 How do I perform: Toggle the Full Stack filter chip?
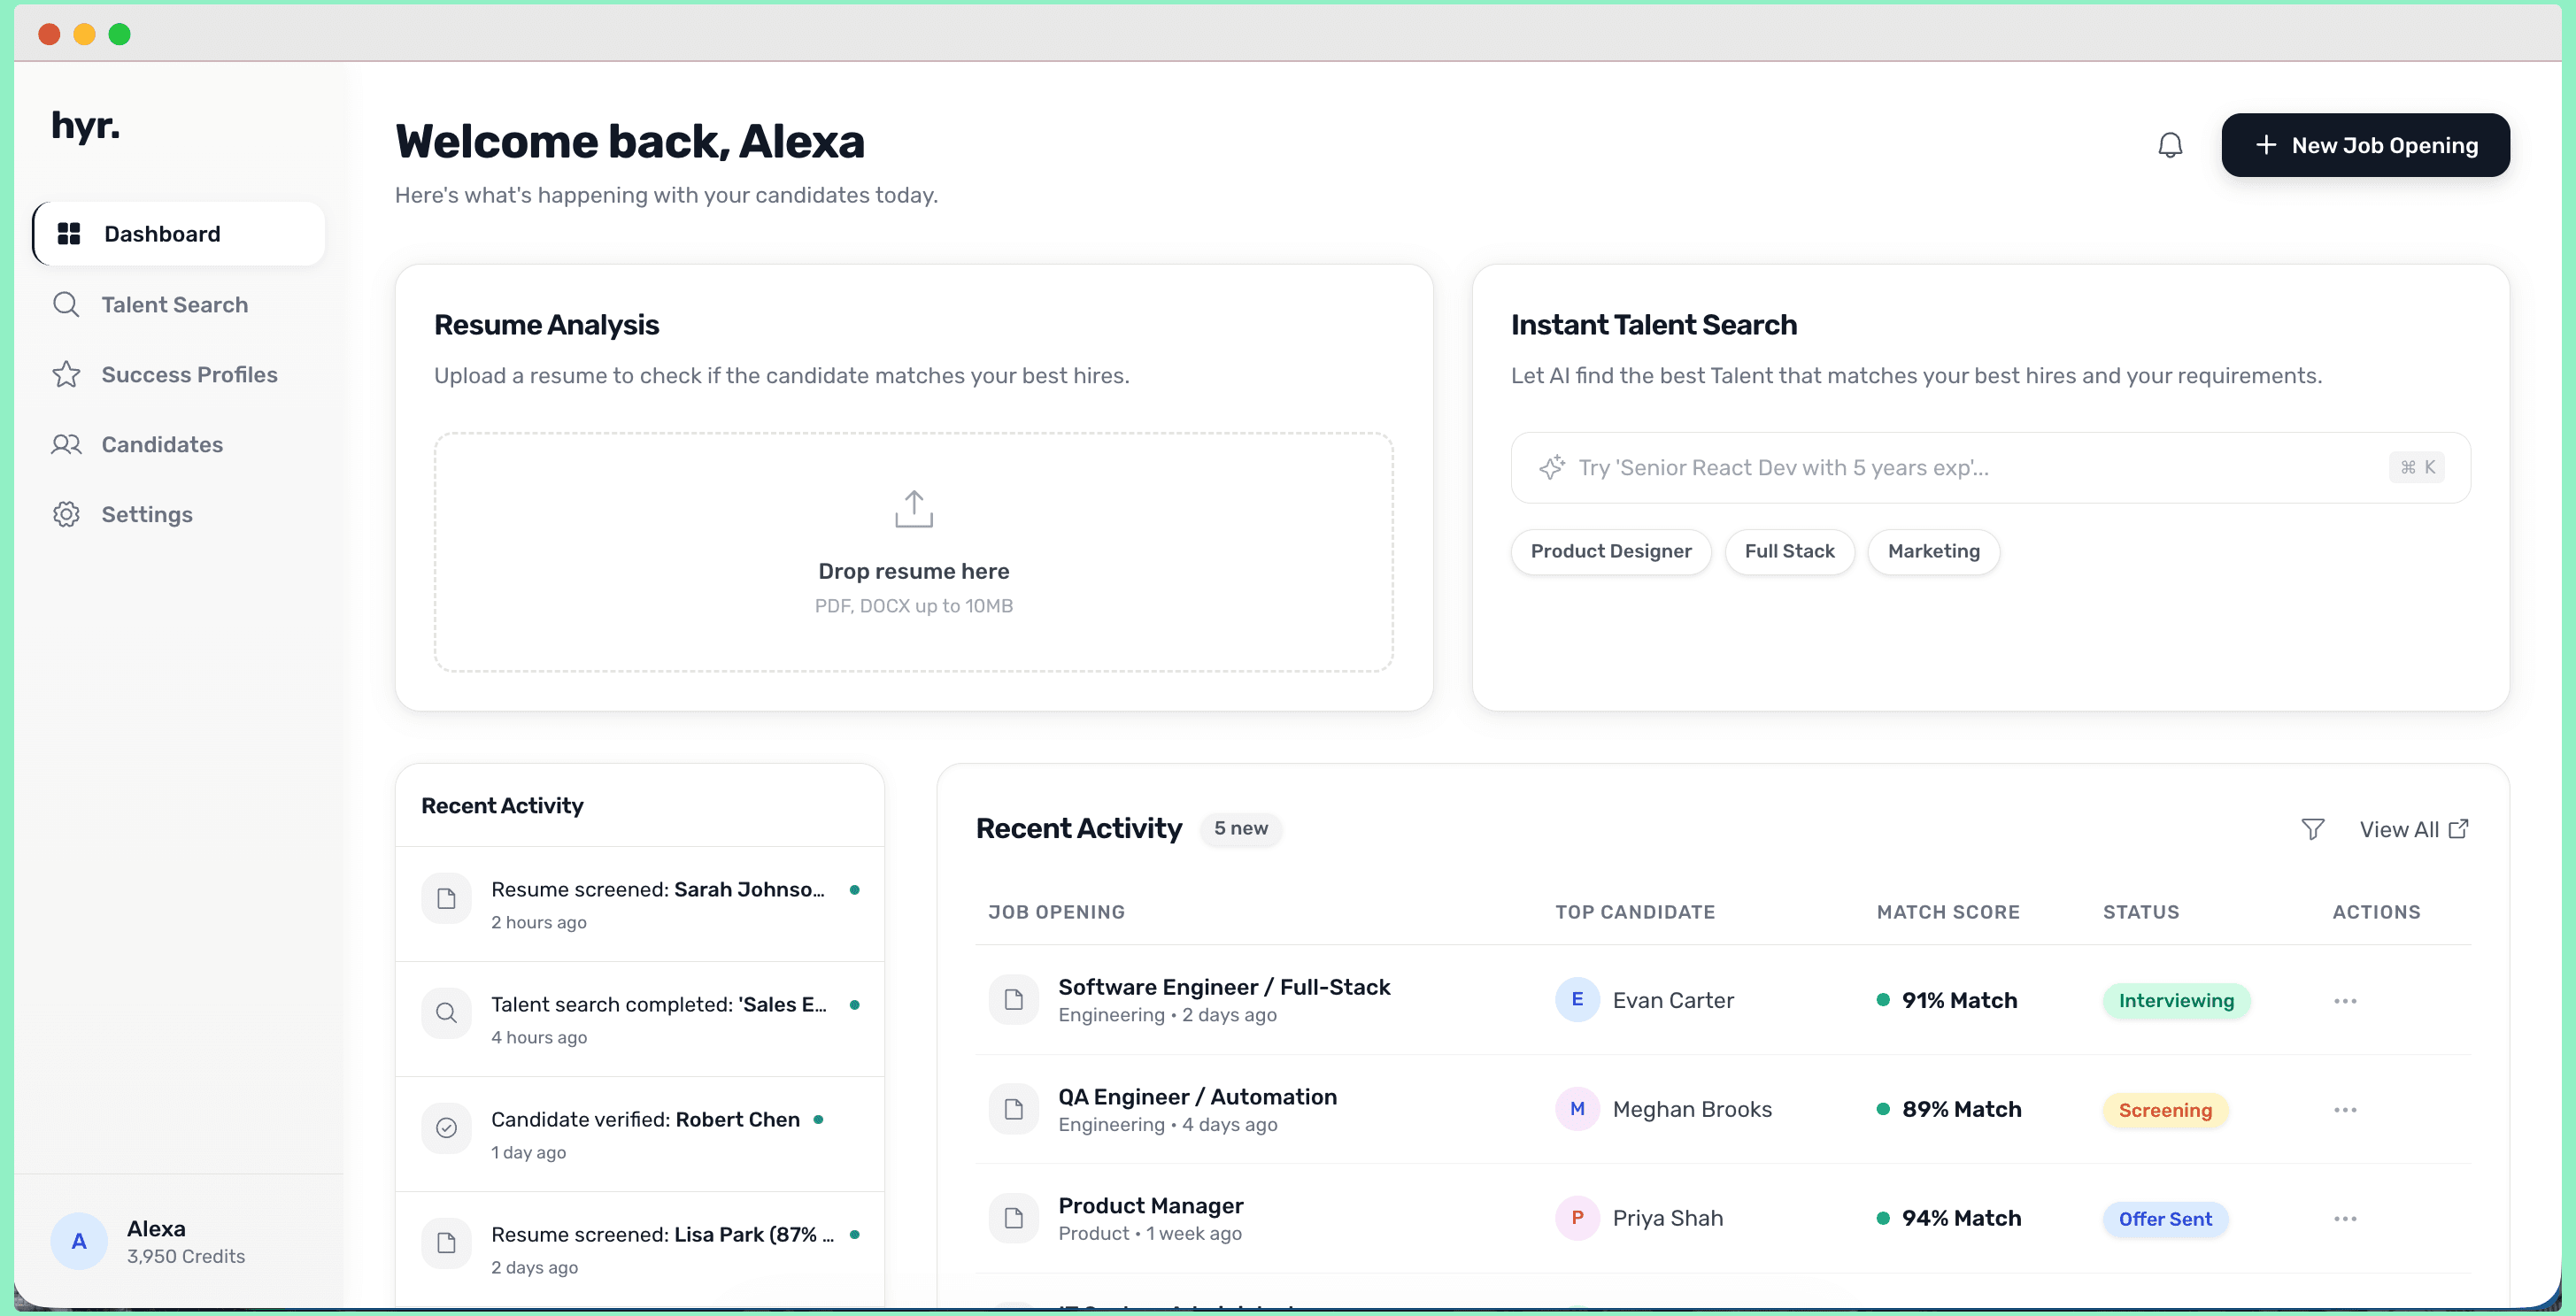tap(1789, 551)
